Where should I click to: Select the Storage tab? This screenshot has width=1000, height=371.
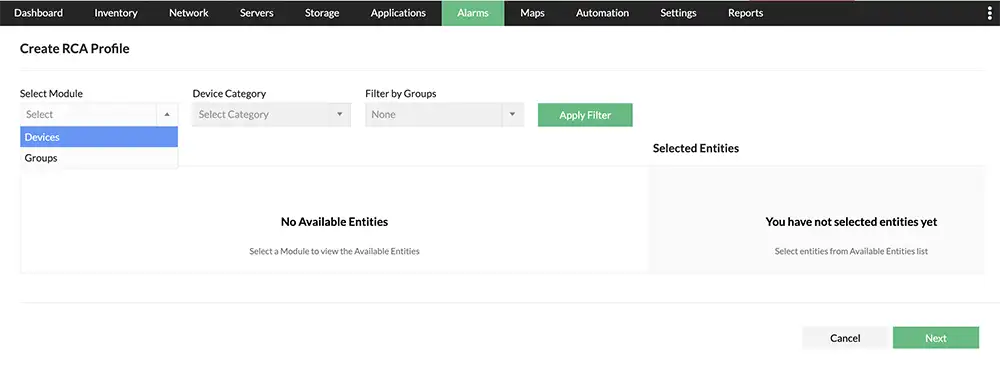click(322, 13)
